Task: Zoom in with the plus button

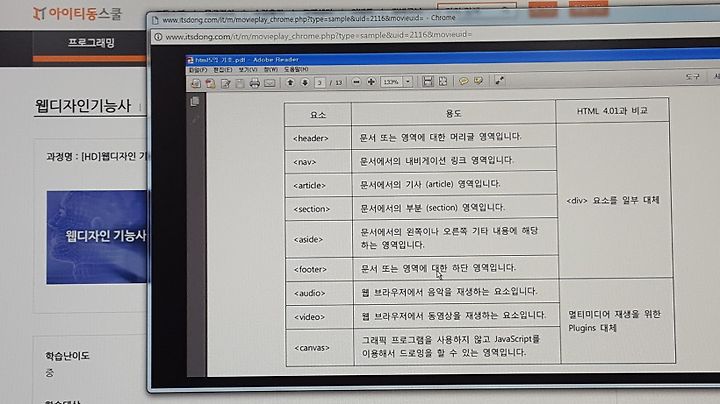Action: [371, 82]
